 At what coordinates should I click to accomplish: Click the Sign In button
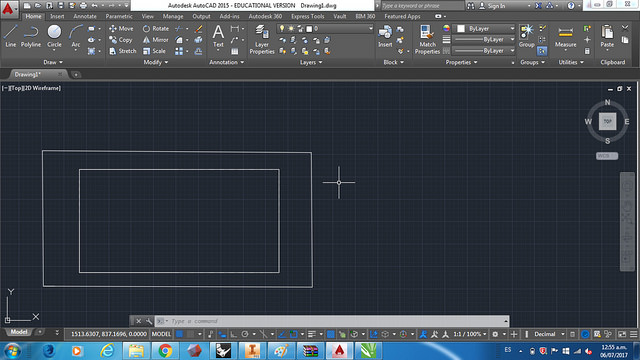pos(492,6)
